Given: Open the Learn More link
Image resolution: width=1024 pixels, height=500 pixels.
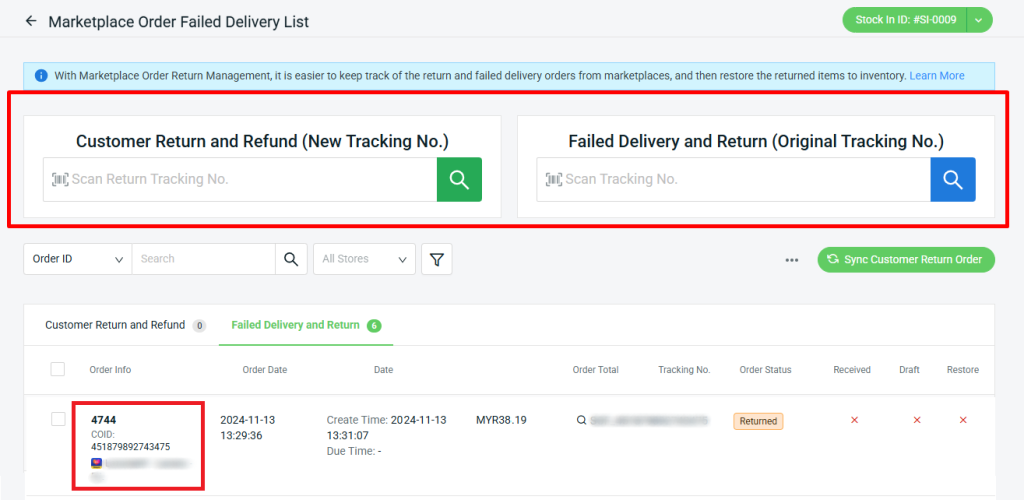Looking at the screenshot, I should [936, 76].
